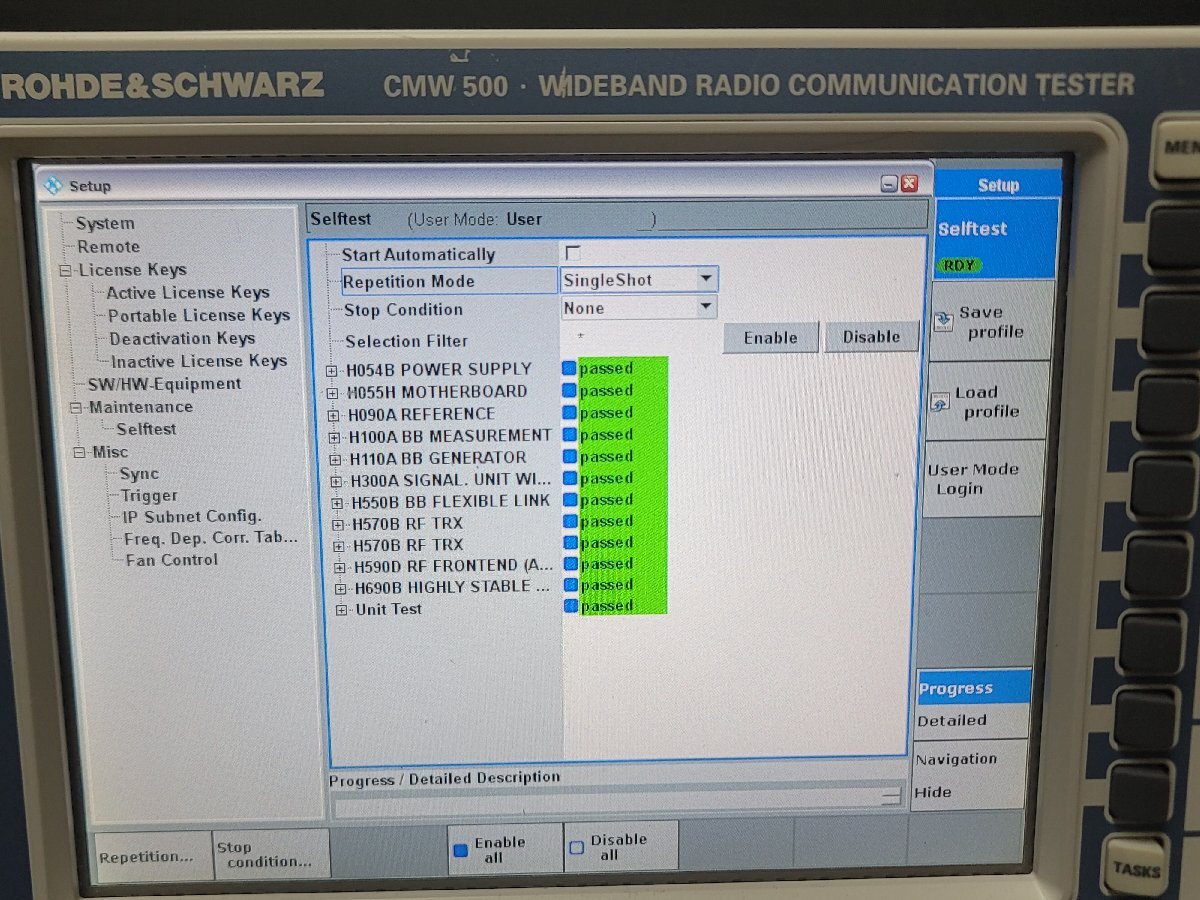This screenshot has height=900, width=1200.
Task: Select System in the setup tree
Action: point(105,223)
